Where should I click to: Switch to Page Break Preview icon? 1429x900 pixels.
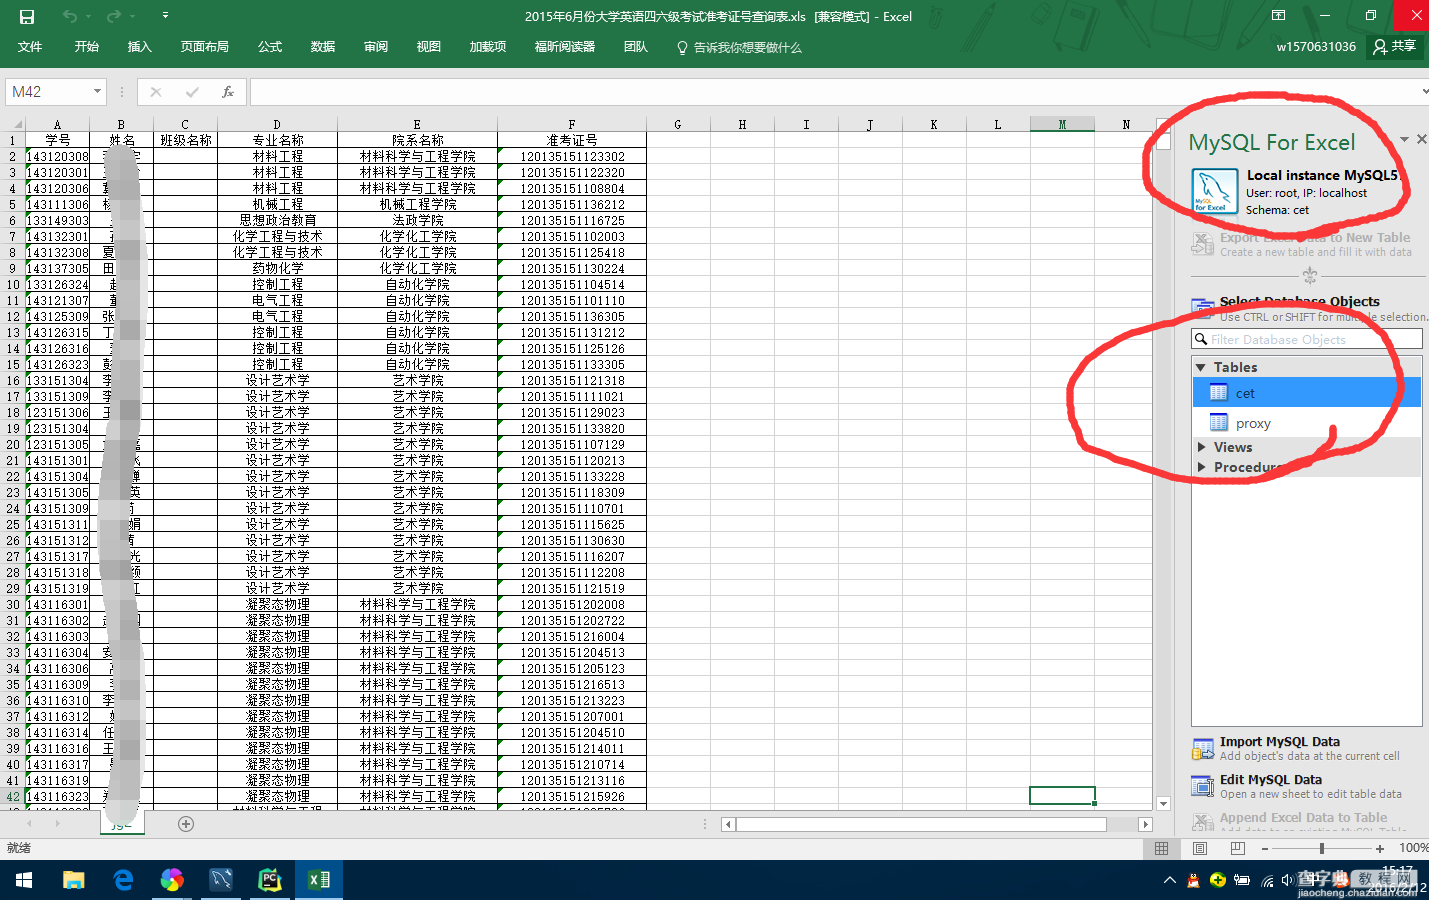point(1238,848)
